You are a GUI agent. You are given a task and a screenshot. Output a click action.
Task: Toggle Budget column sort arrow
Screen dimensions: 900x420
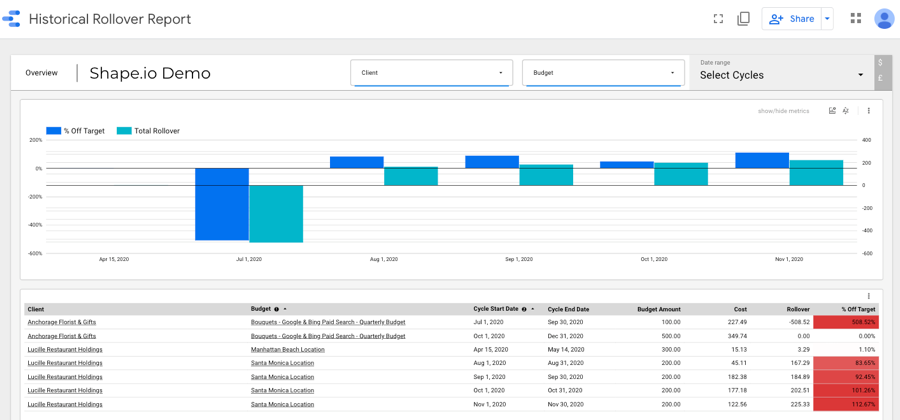285,309
